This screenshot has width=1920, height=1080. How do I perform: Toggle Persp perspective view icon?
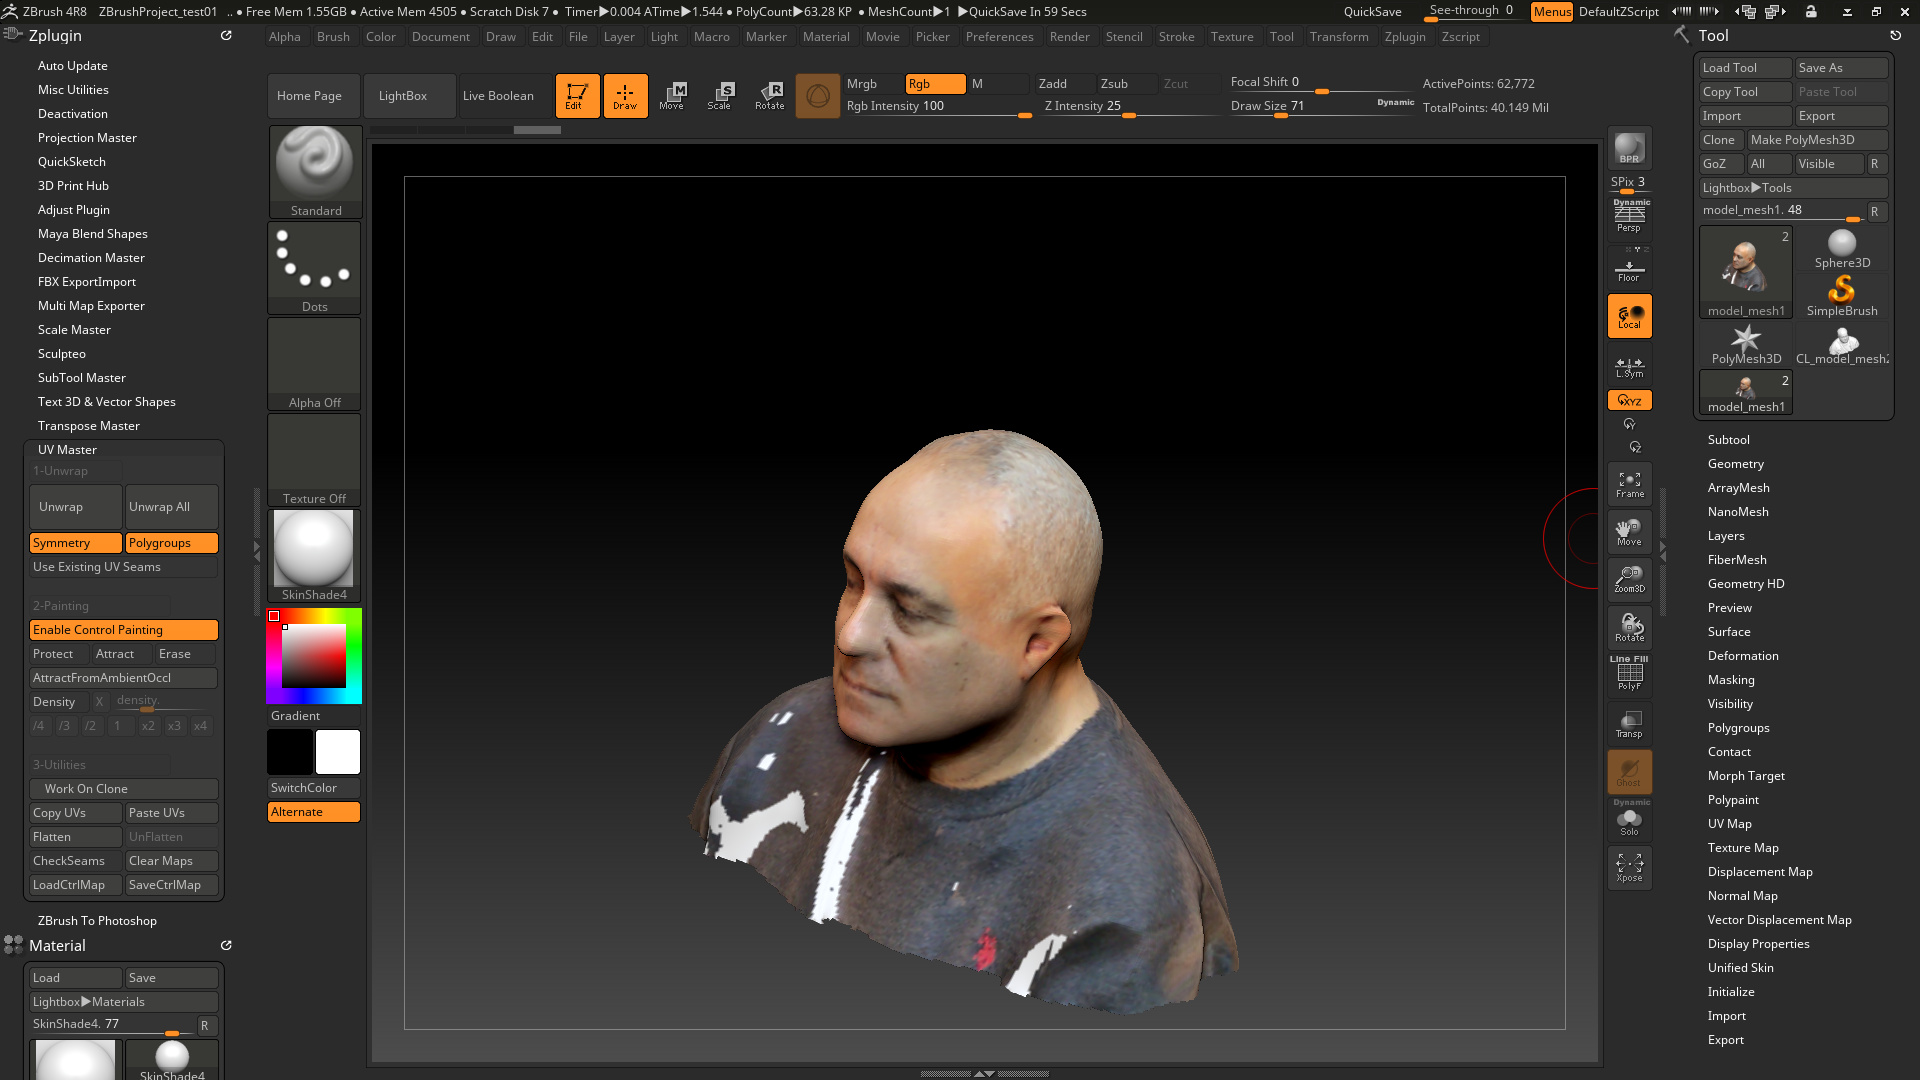tap(1629, 217)
